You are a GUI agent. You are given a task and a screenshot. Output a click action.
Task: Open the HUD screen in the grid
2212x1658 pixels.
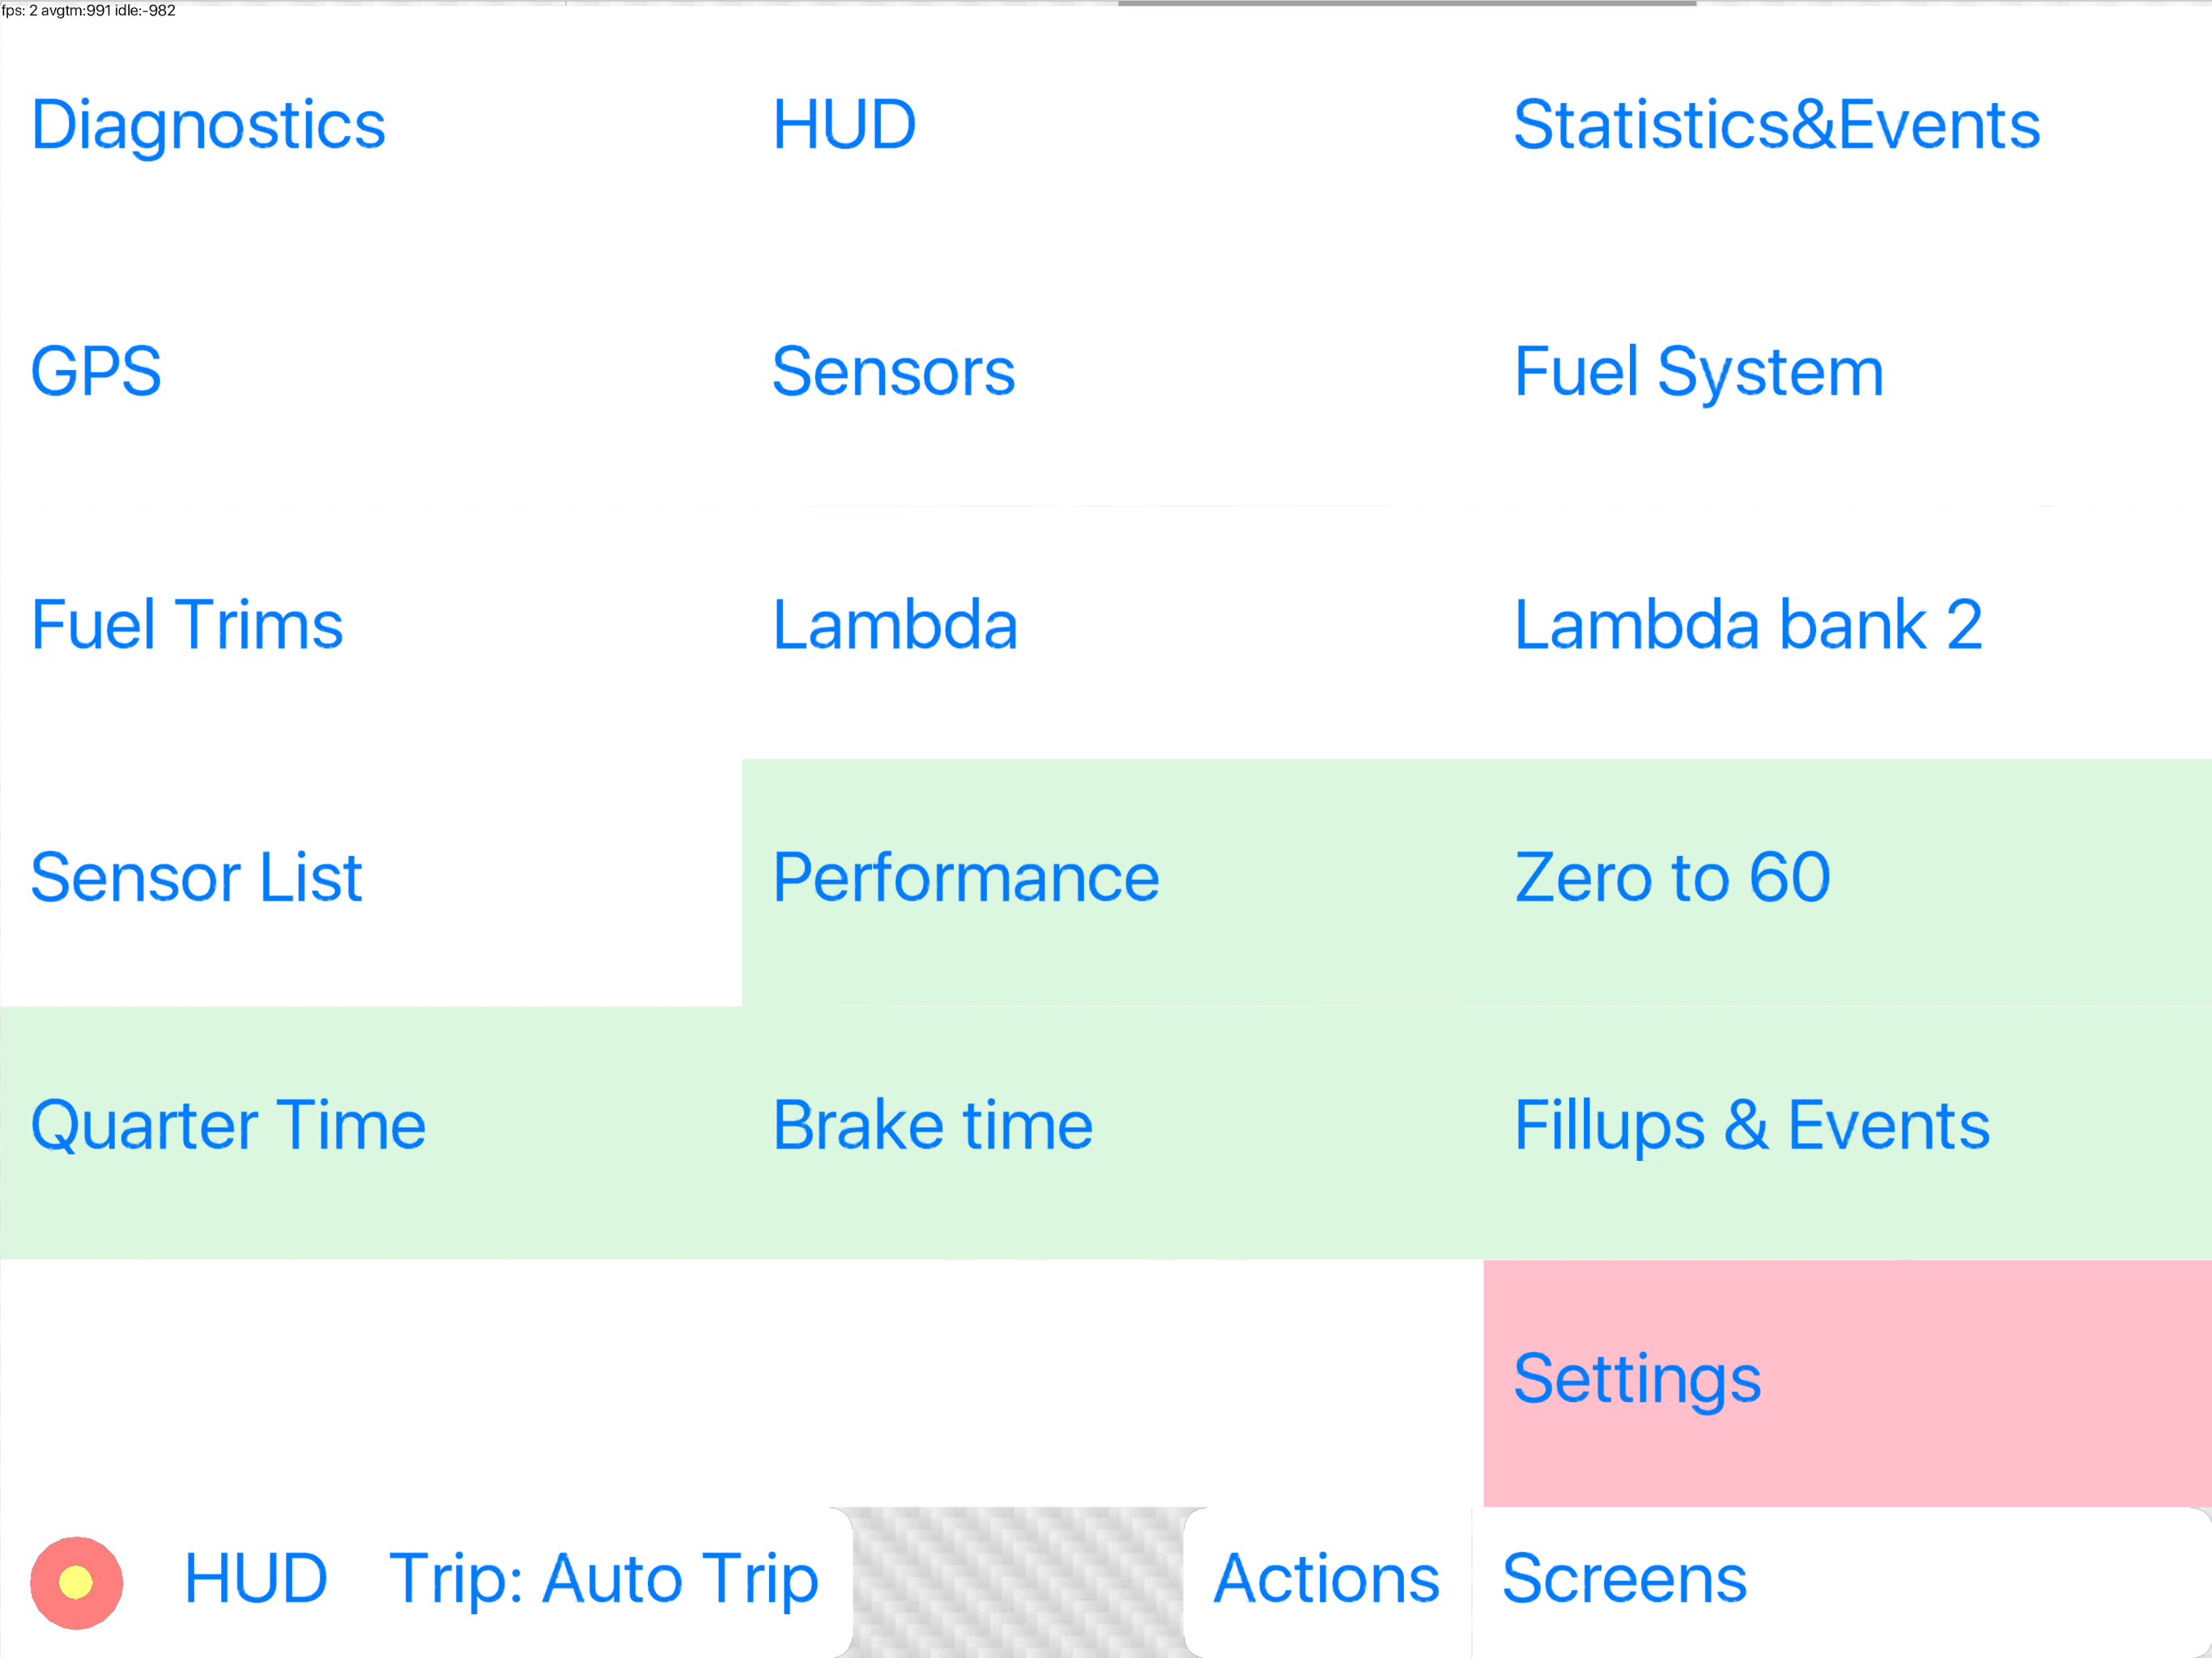(x=844, y=126)
